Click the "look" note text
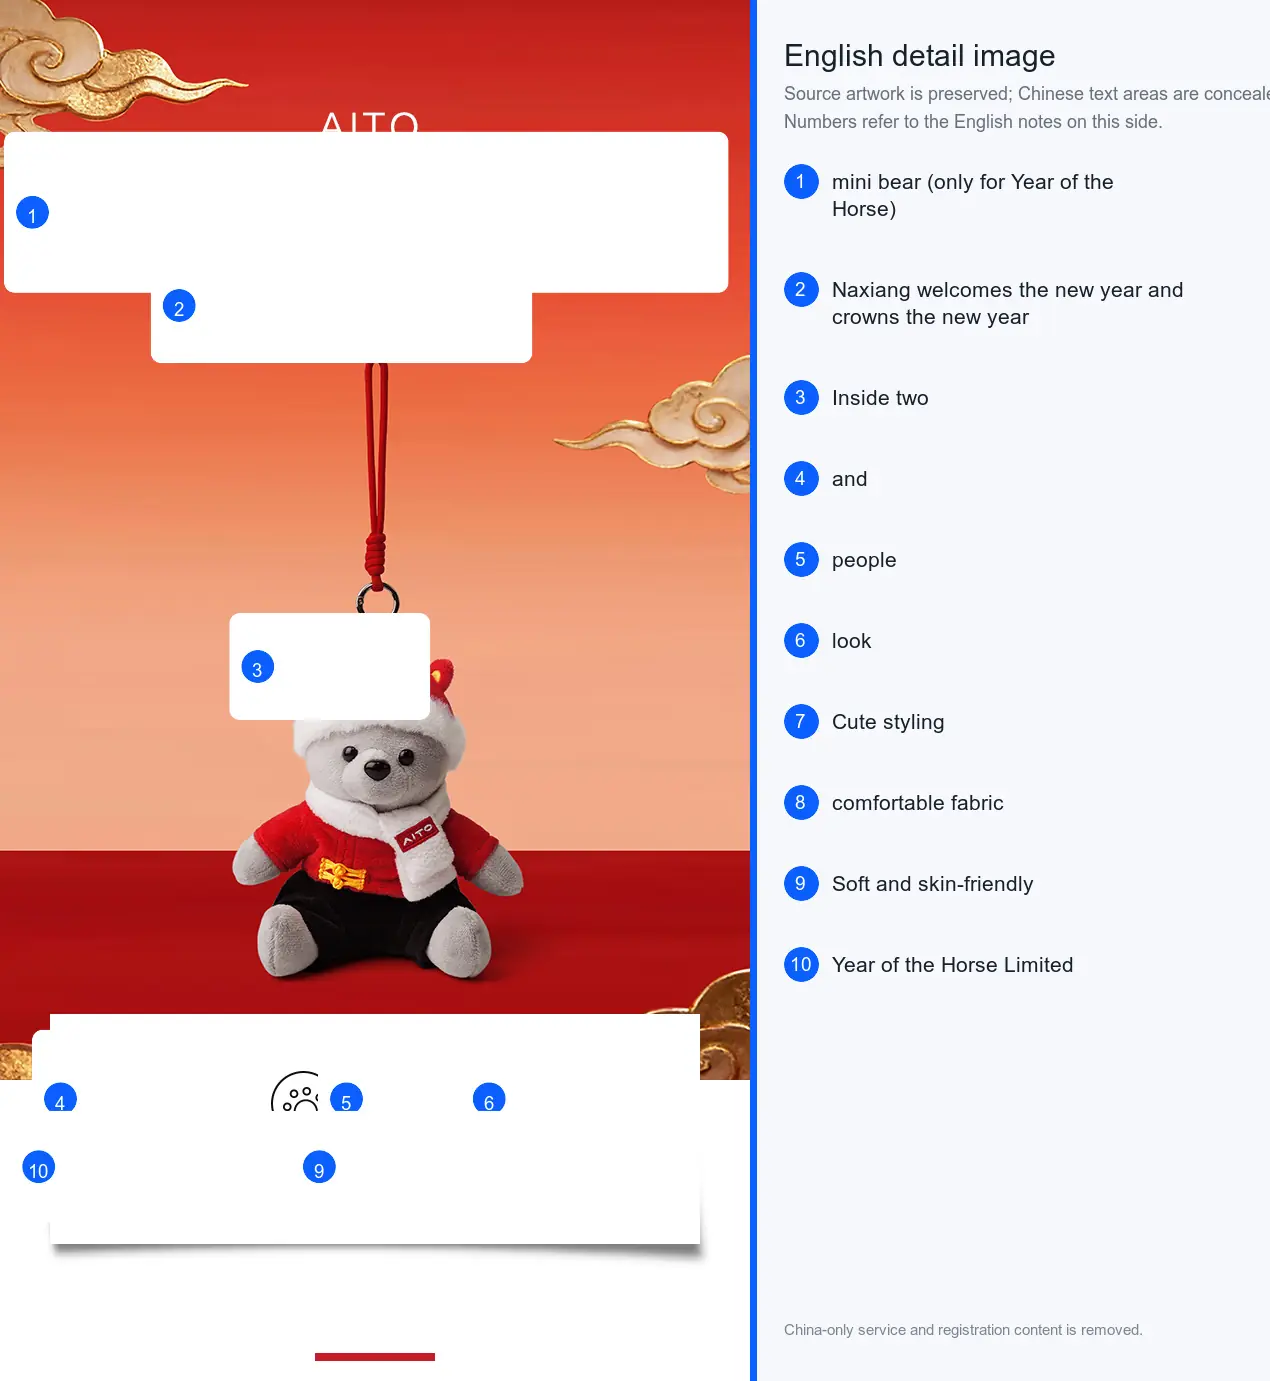Screen dimensions: 1270x1381 click(x=851, y=641)
